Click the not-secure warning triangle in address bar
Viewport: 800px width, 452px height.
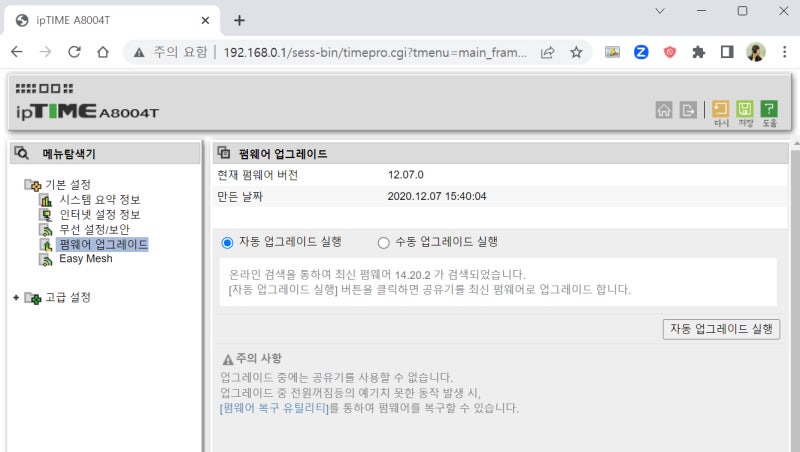(x=139, y=52)
